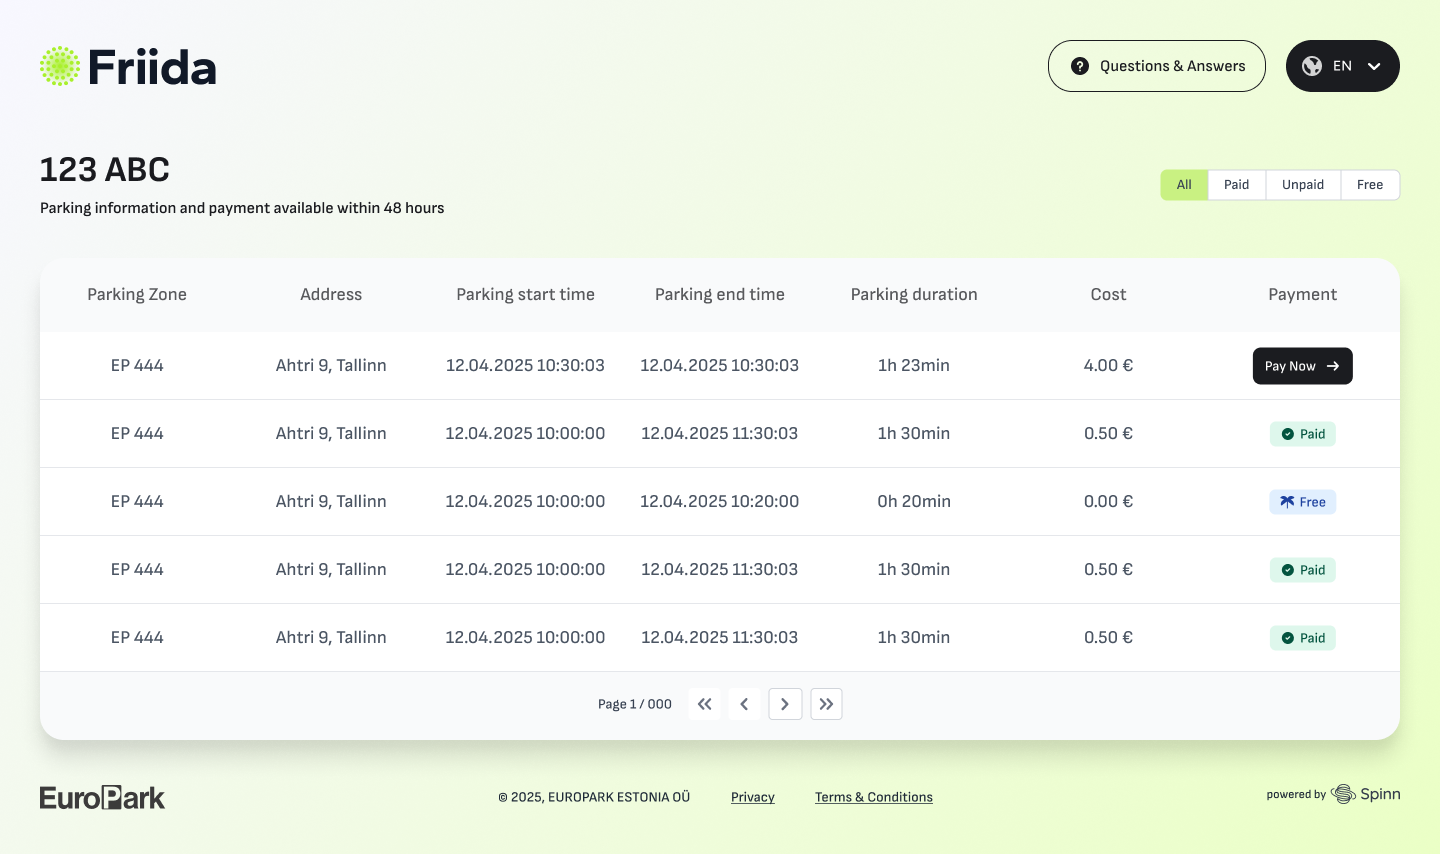The width and height of the screenshot is (1440, 854).
Task: Click the Page 1 / 000 indicator
Action: click(635, 704)
